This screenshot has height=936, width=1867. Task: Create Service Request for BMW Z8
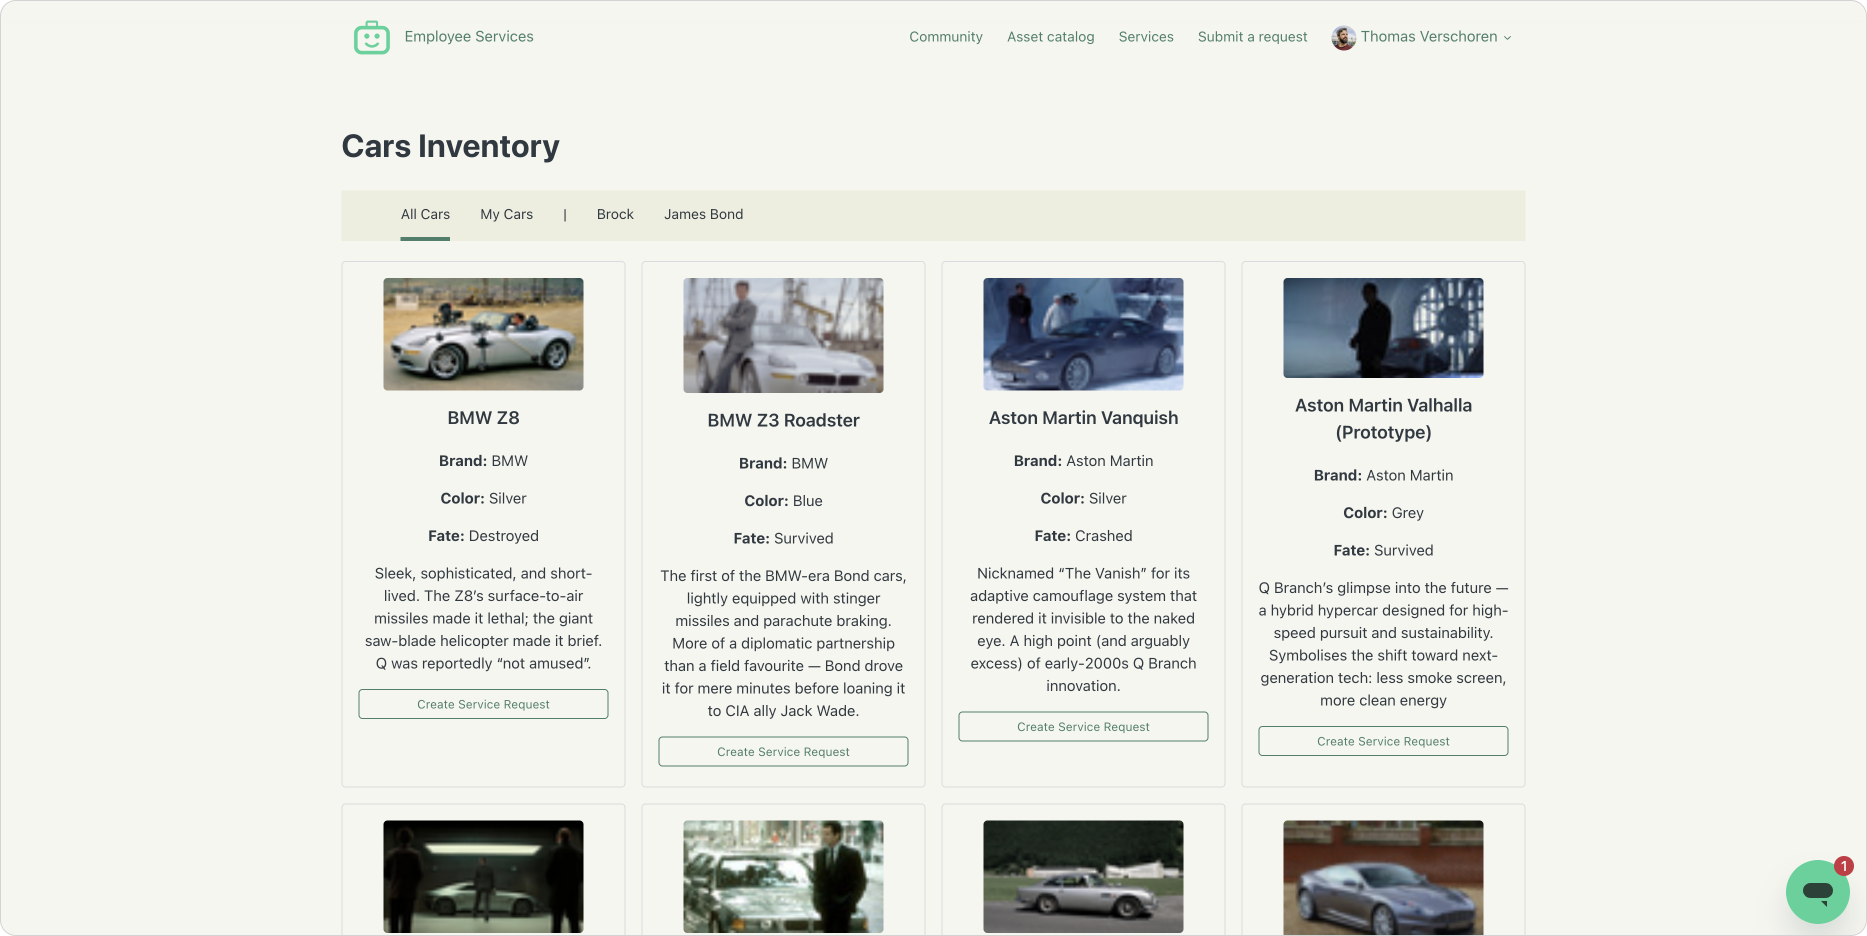pos(483,704)
